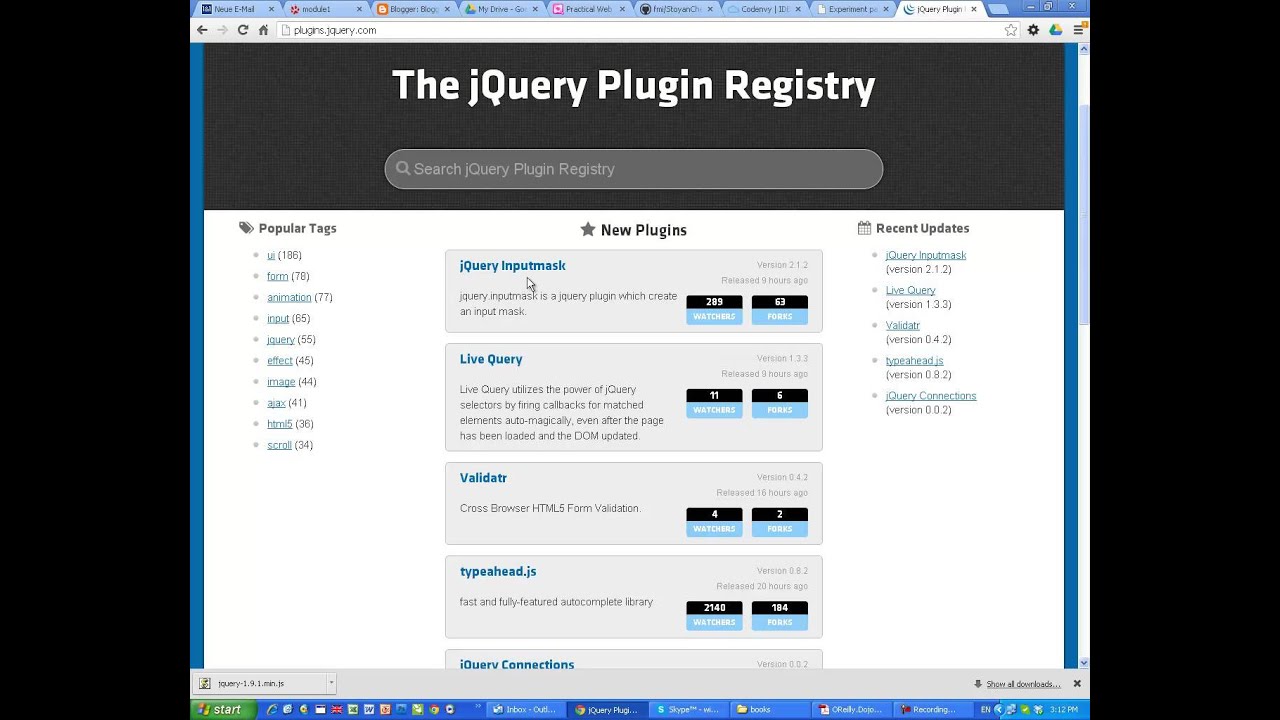The height and width of the screenshot is (720, 1280).
Task: Open new browser tab button
Action: click(x=997, y=9)
